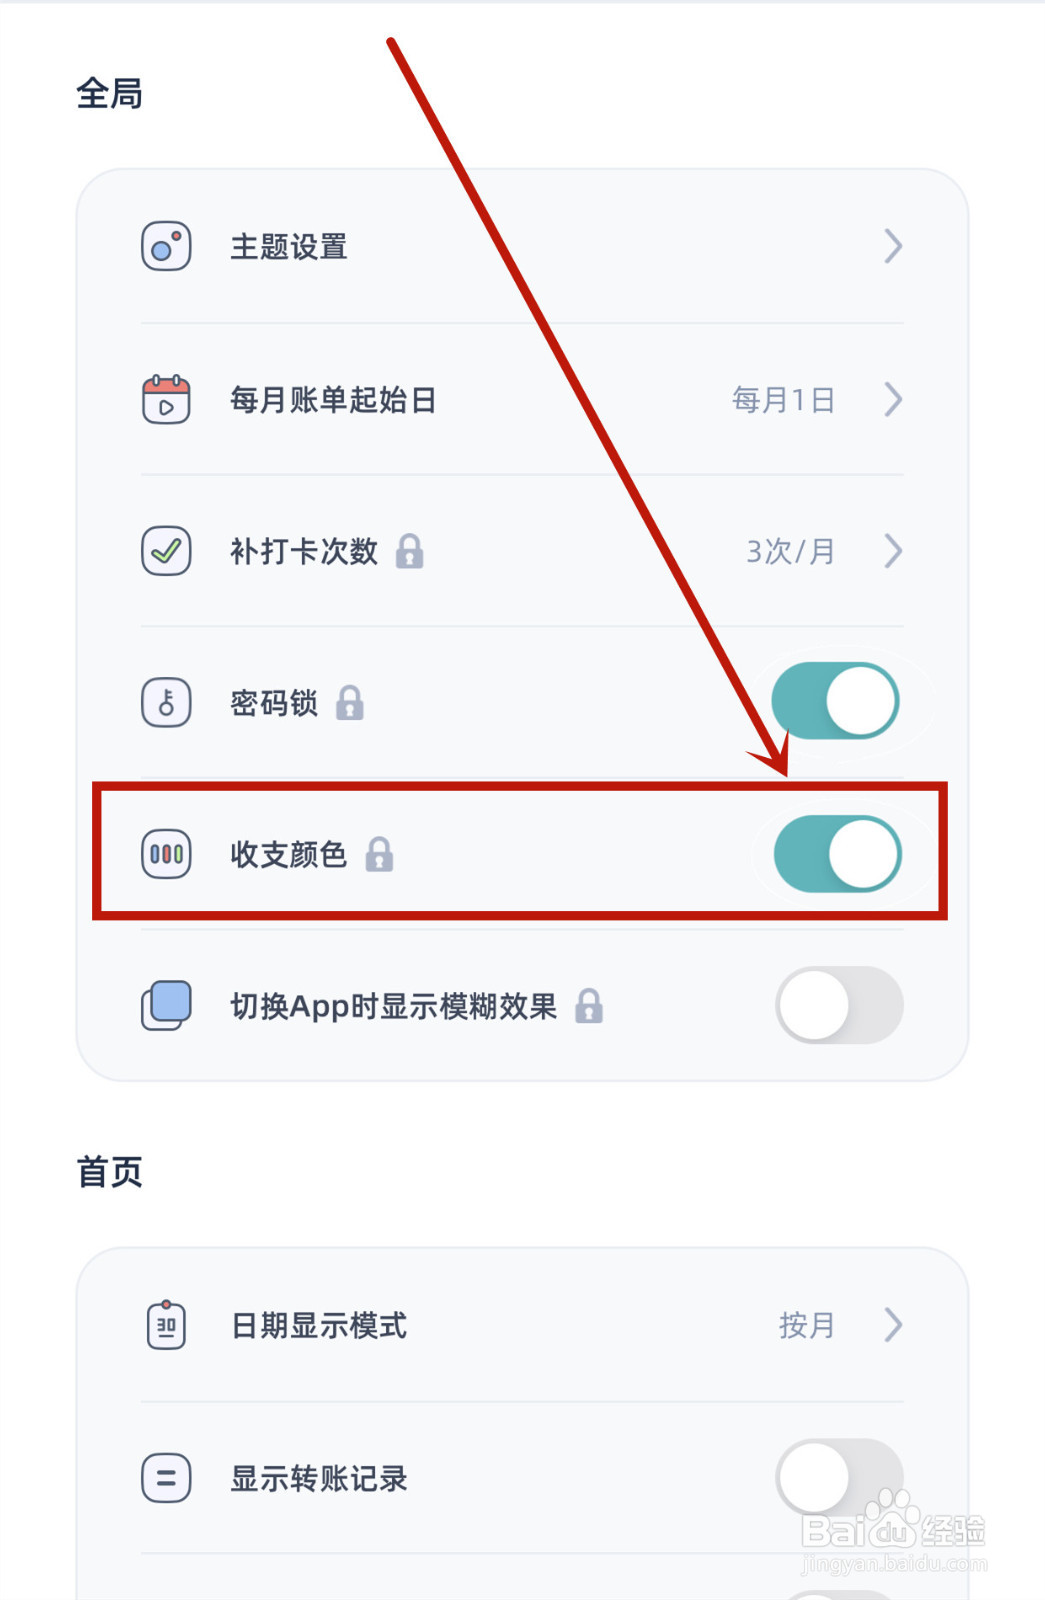Click the equals icon beside 显示转账记录
Screen dimensions: 1045x1600
166,1478
